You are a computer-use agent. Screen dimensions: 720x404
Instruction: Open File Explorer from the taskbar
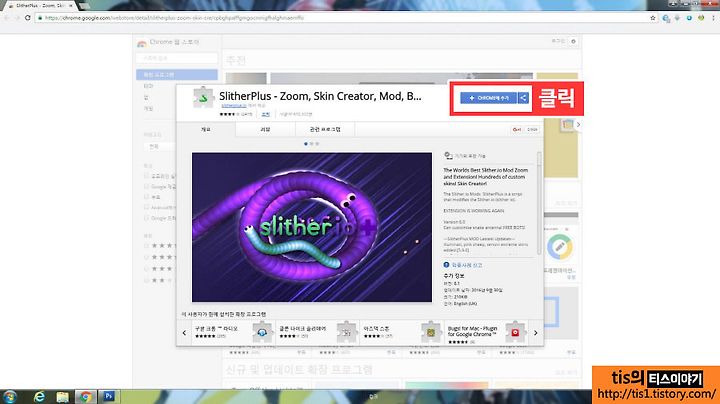click(62, 396)
